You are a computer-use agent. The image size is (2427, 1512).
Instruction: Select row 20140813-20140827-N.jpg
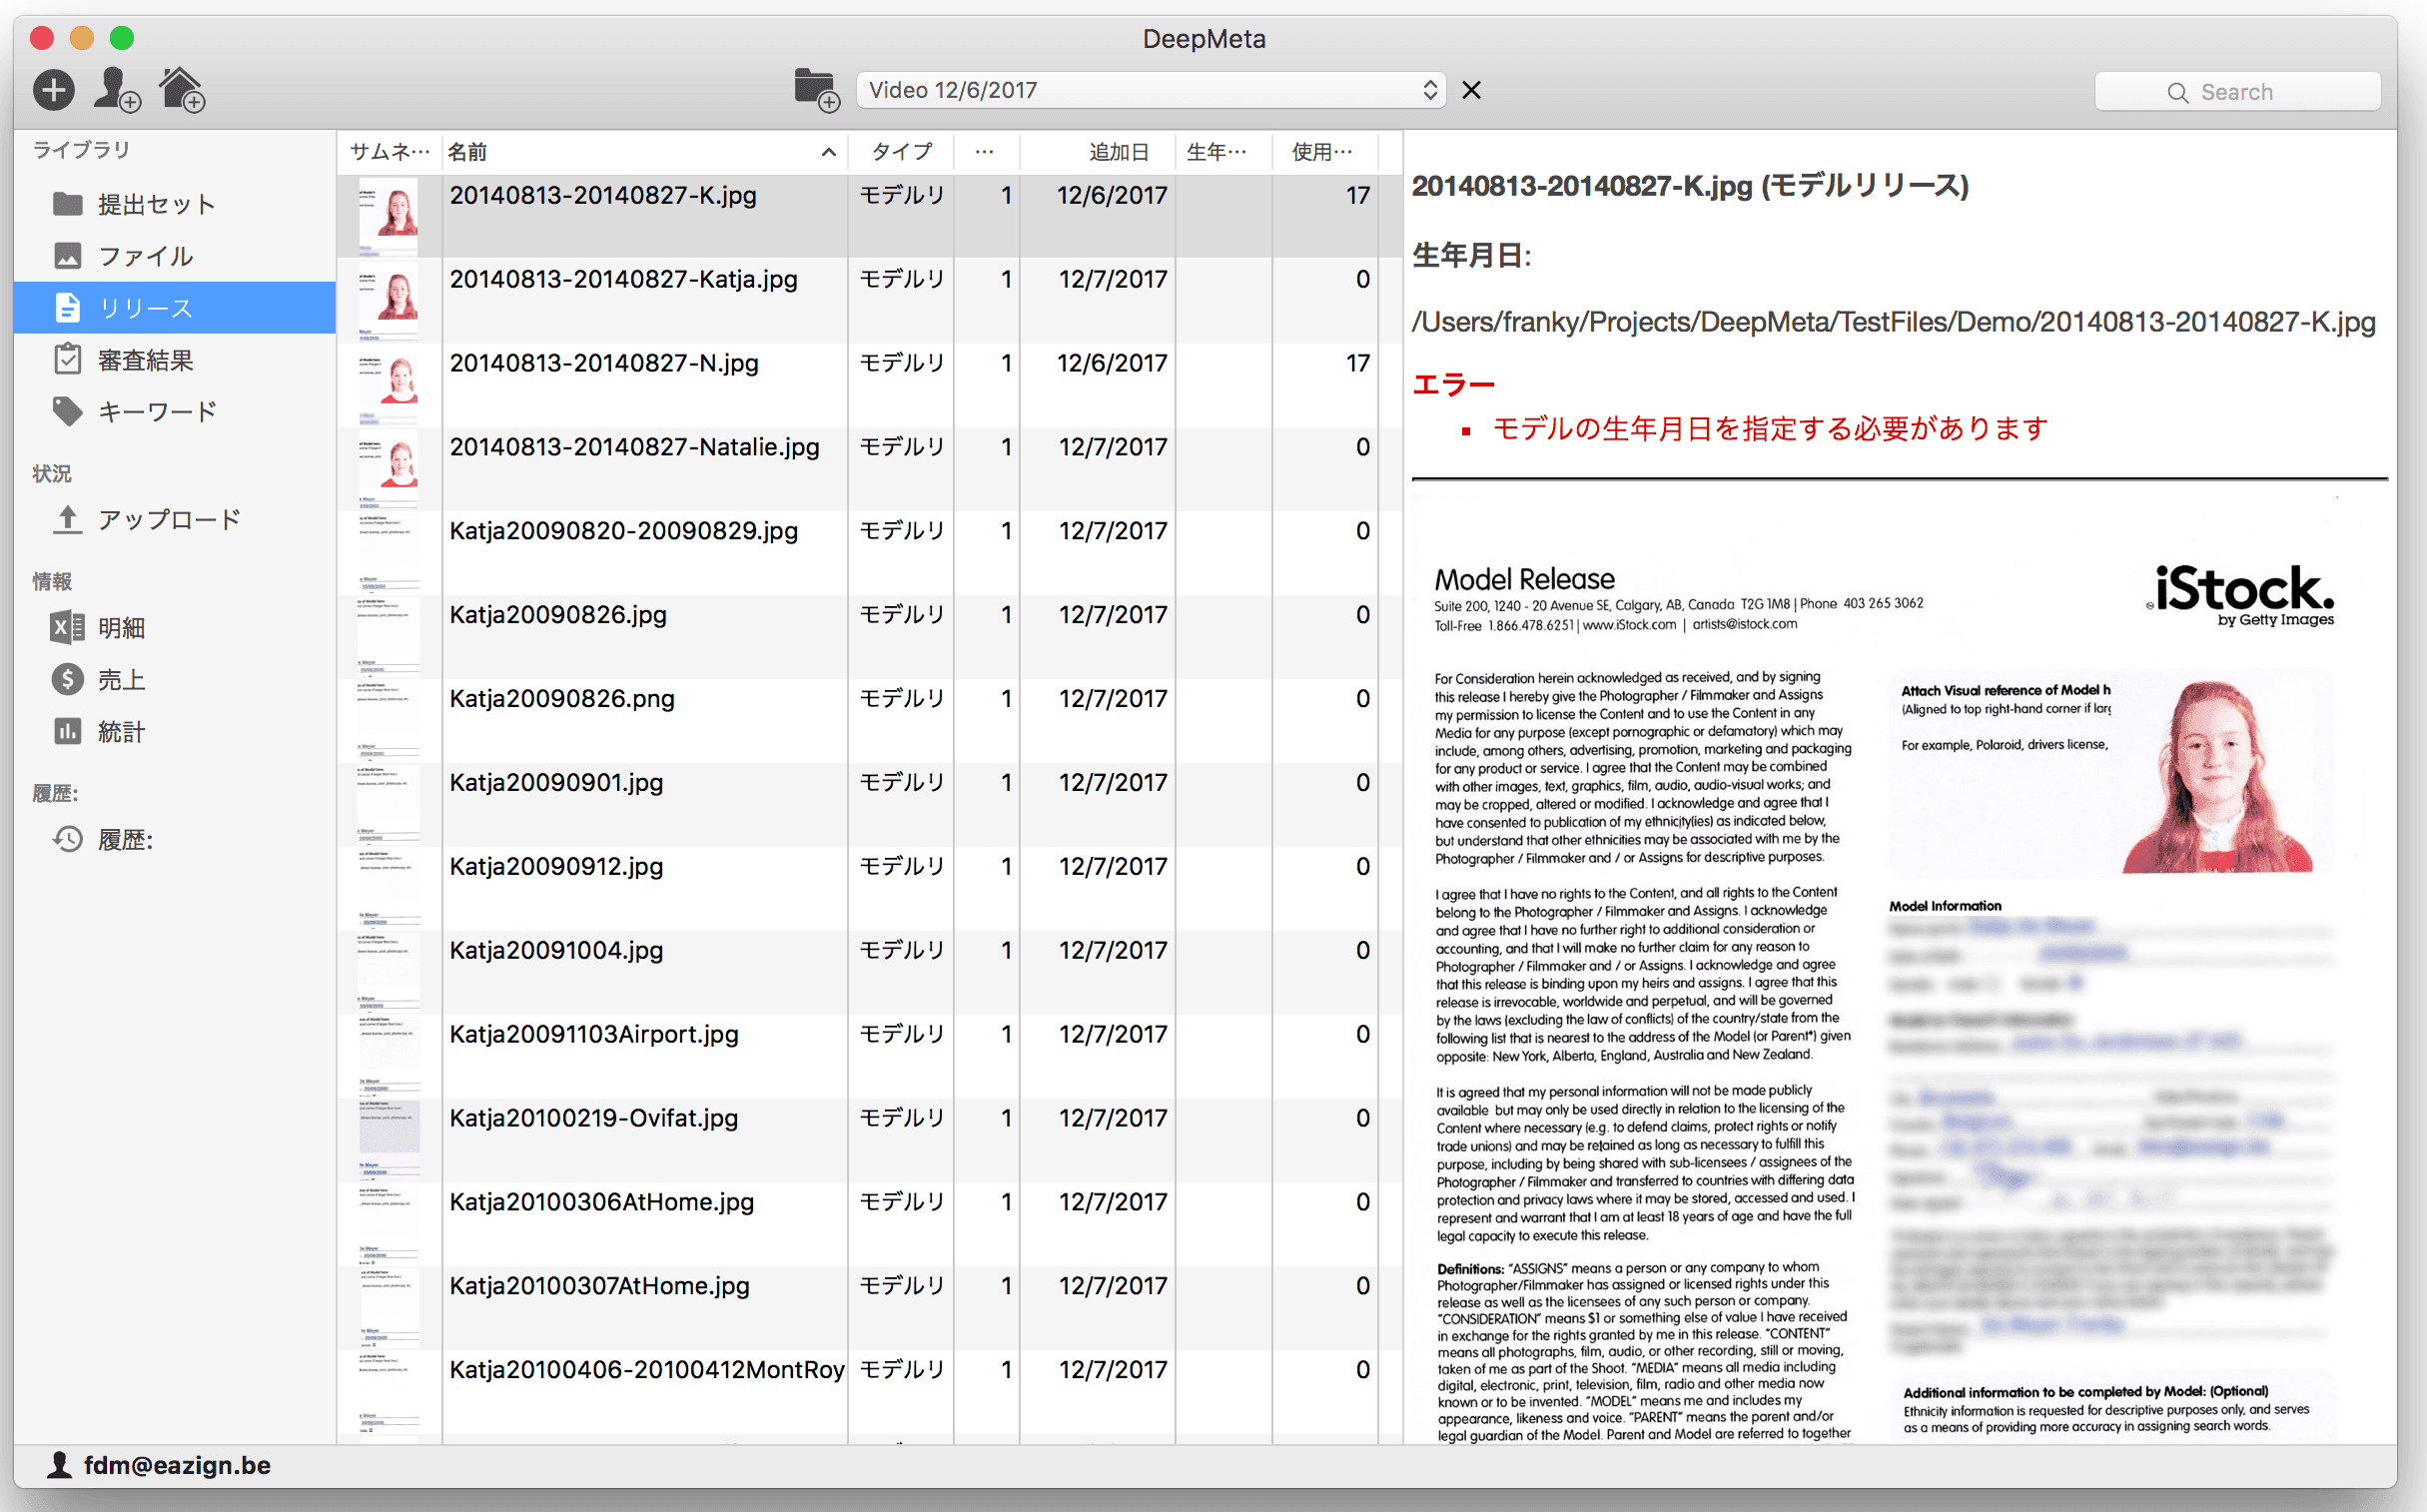click(x=868, y=384)
